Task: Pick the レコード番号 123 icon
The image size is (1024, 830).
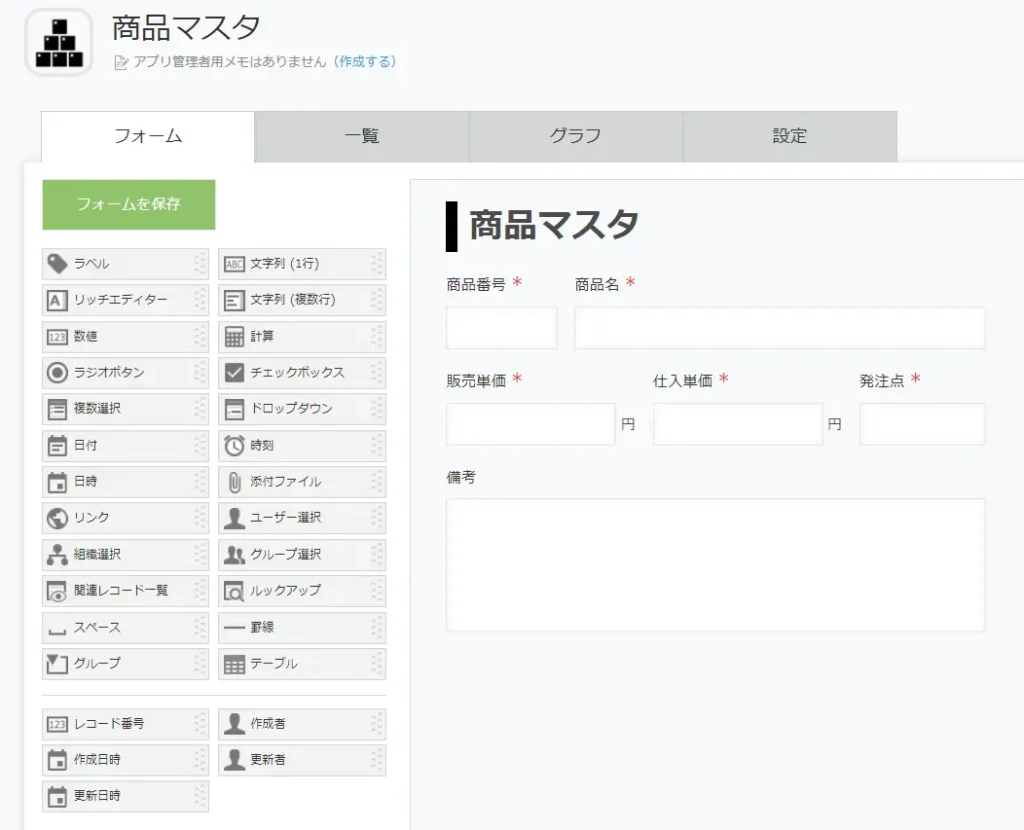Action: point(57,724)
